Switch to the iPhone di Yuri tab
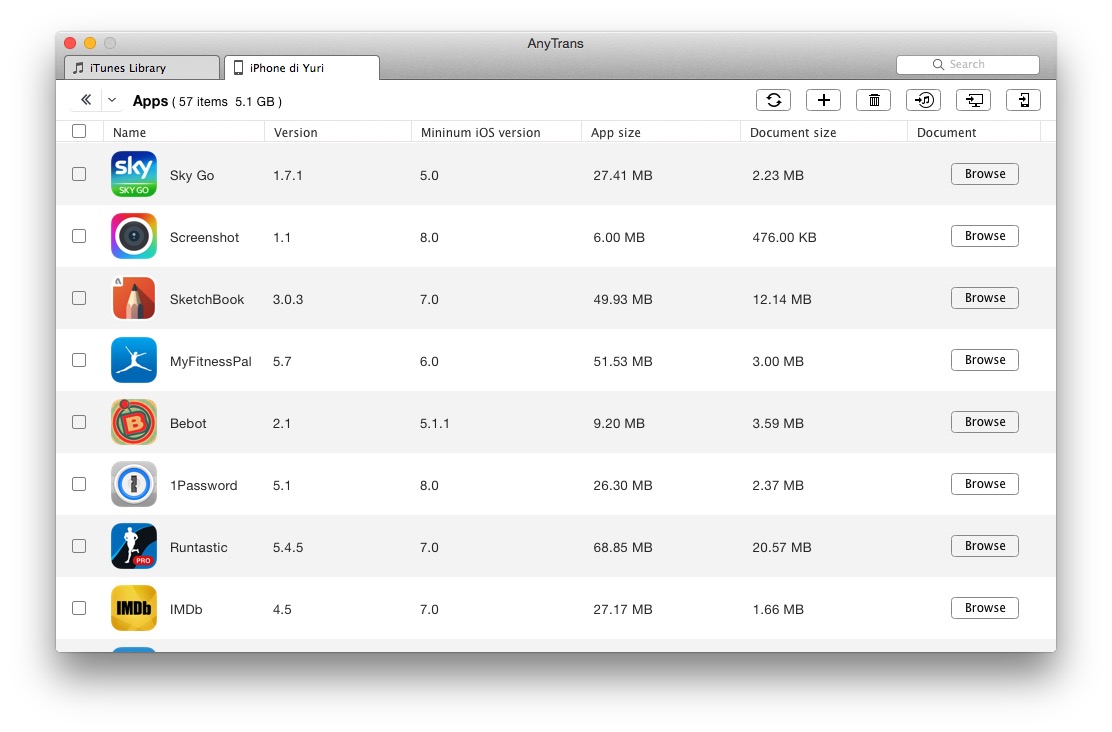The width and height of the screenshot is (1112, 732). coord(302,68)
